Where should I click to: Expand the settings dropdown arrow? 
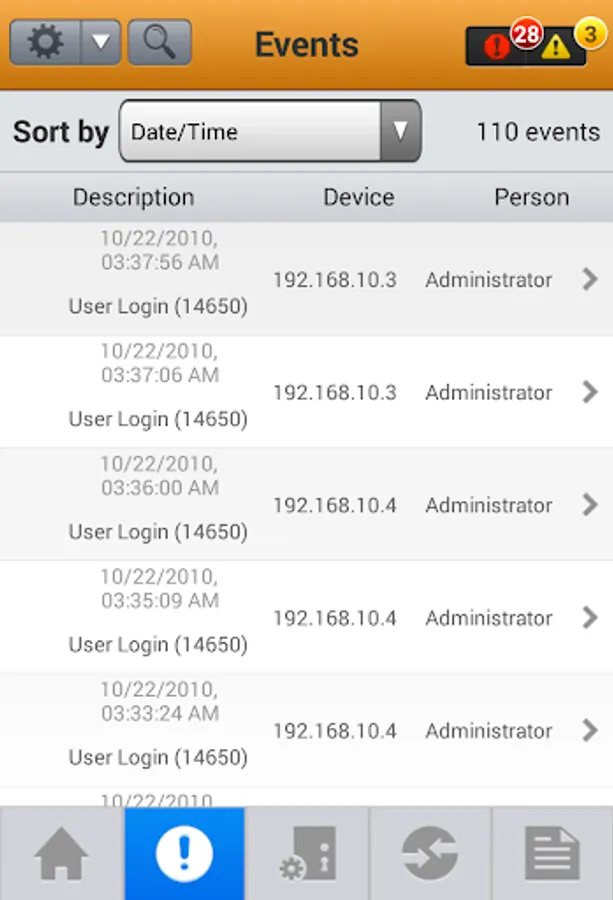(x=100, y=43)
